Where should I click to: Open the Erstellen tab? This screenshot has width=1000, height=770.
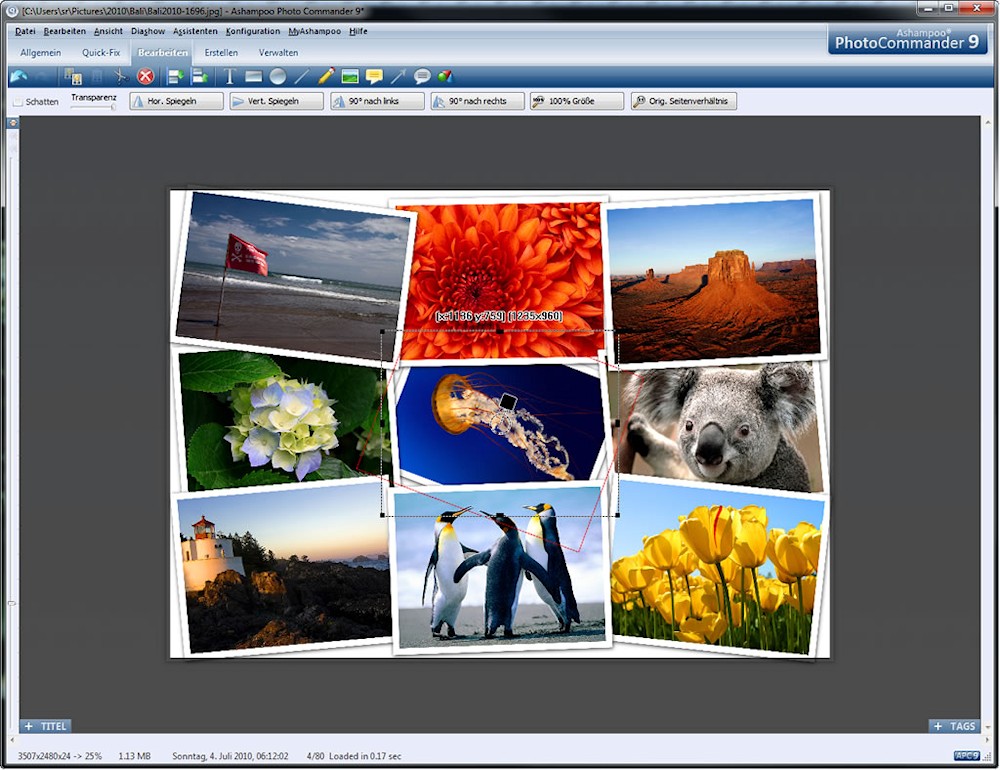pos(221,52)
